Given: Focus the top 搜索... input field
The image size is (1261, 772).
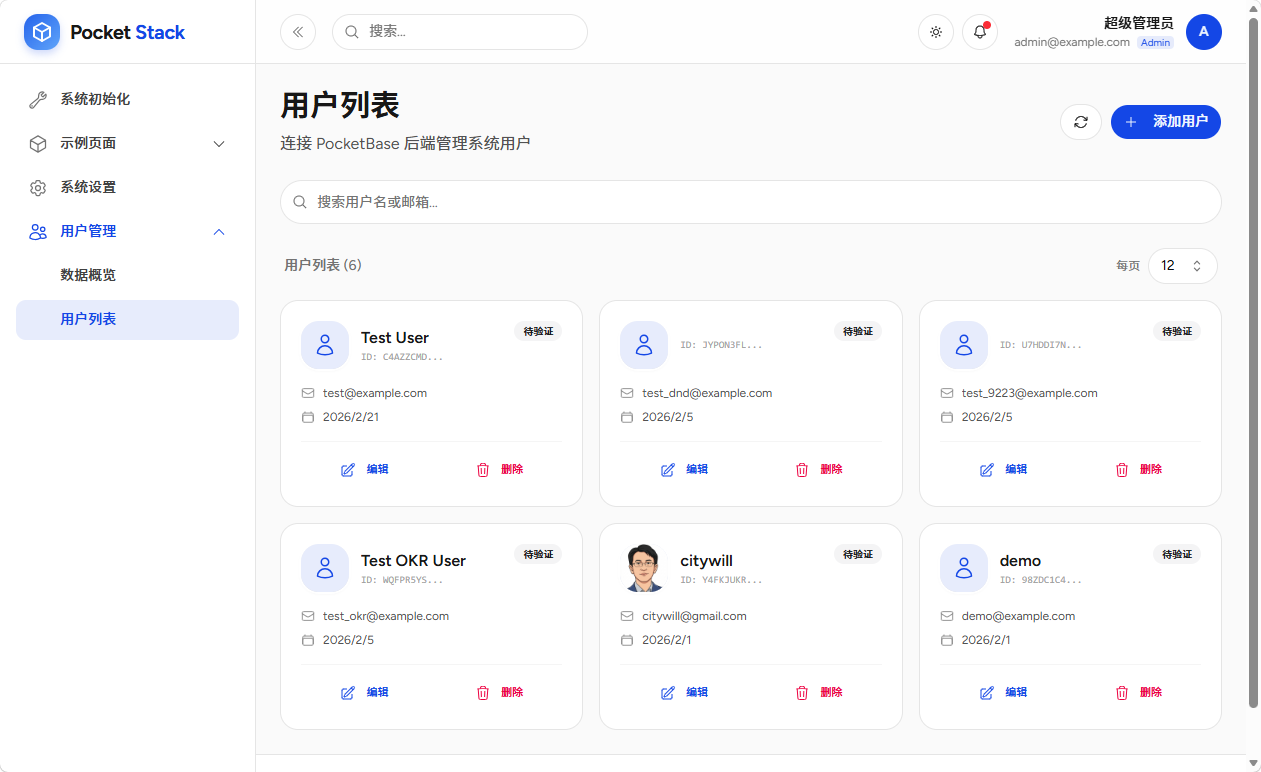Looking at the screenshot, I should pos(460,32).
